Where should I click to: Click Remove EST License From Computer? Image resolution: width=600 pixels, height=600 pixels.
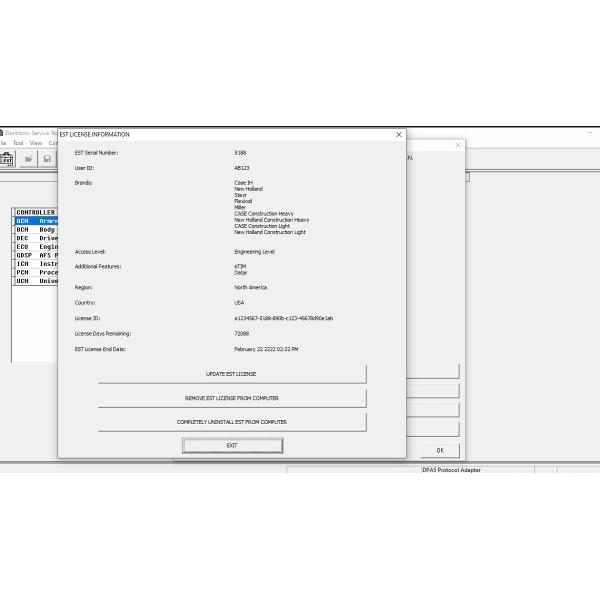click(x=231, y=398)
